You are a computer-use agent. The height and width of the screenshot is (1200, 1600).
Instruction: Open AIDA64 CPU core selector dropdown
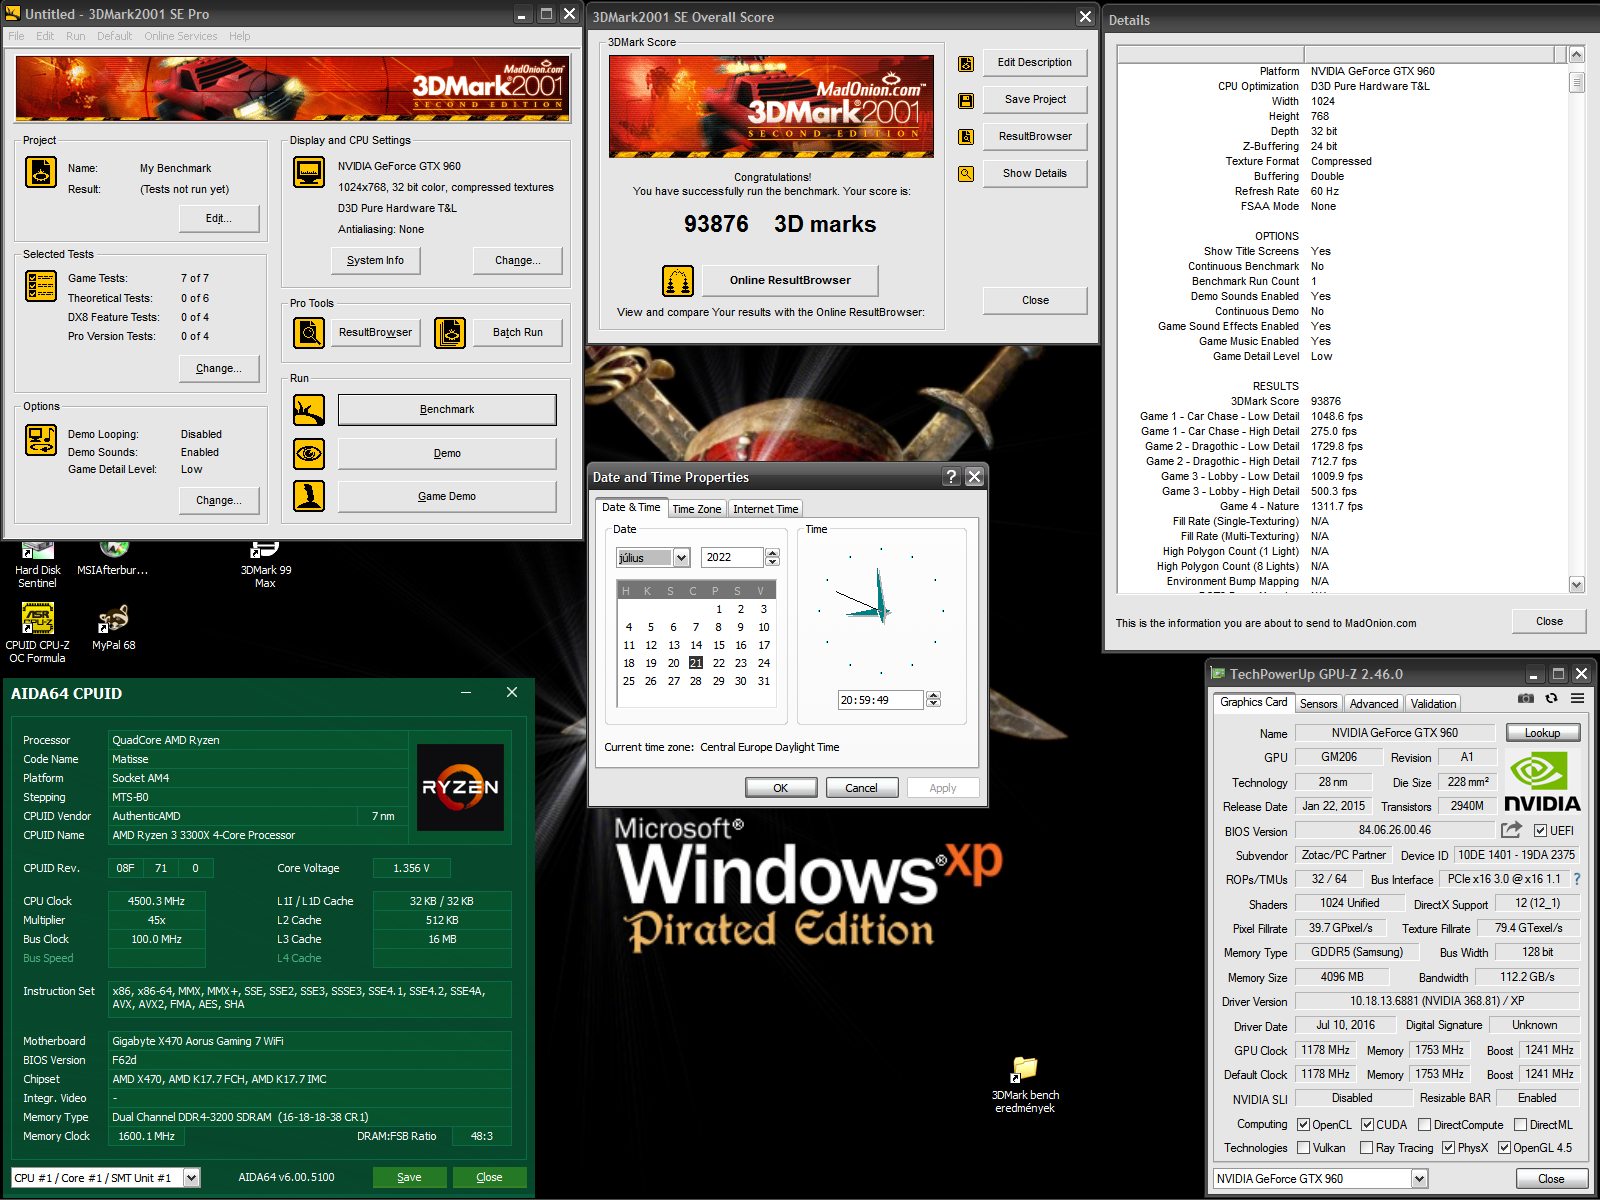click(192, 1178)
